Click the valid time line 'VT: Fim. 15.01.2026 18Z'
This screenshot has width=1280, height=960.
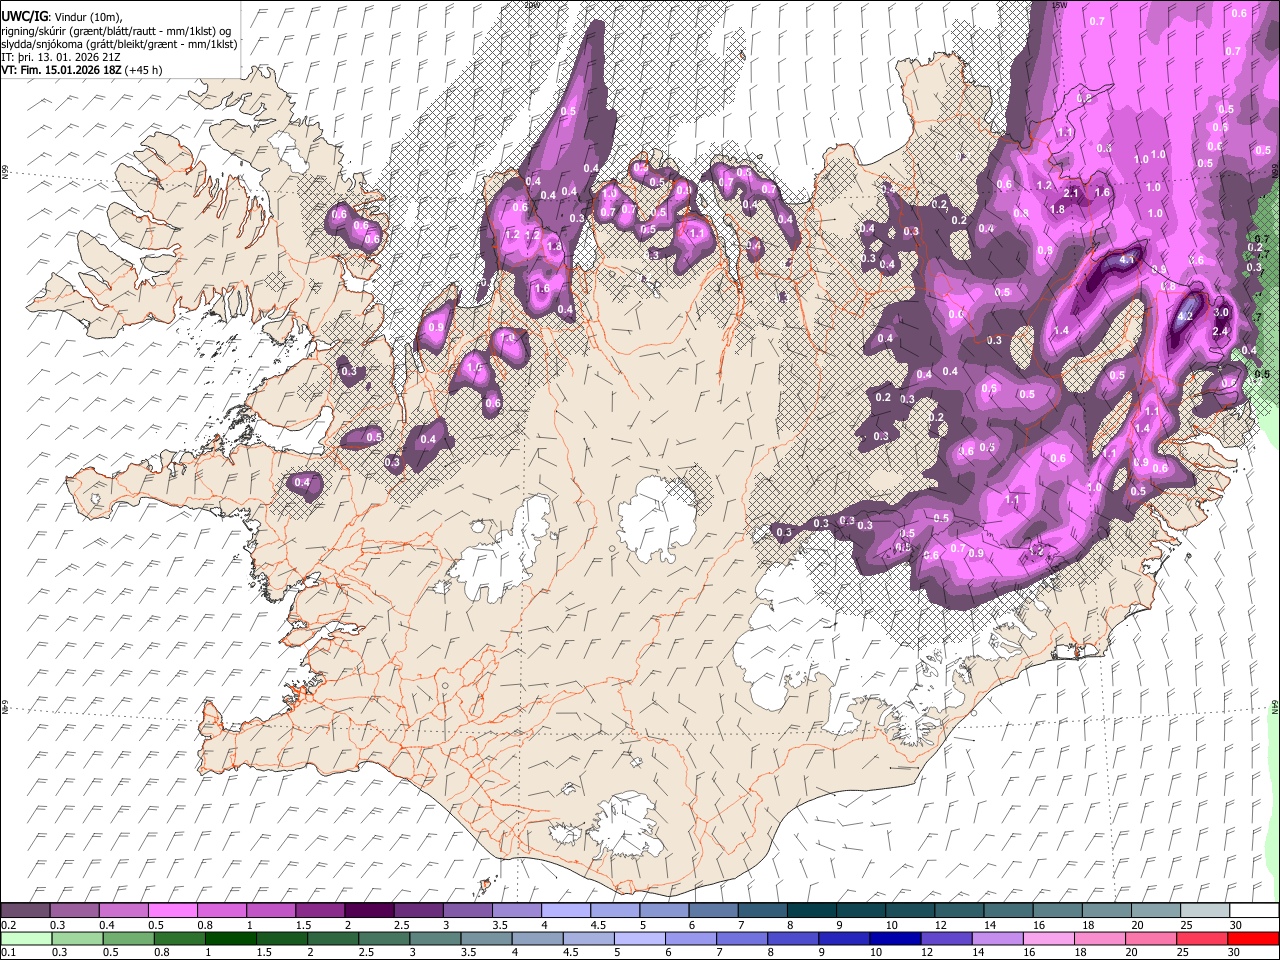(62, 70)
